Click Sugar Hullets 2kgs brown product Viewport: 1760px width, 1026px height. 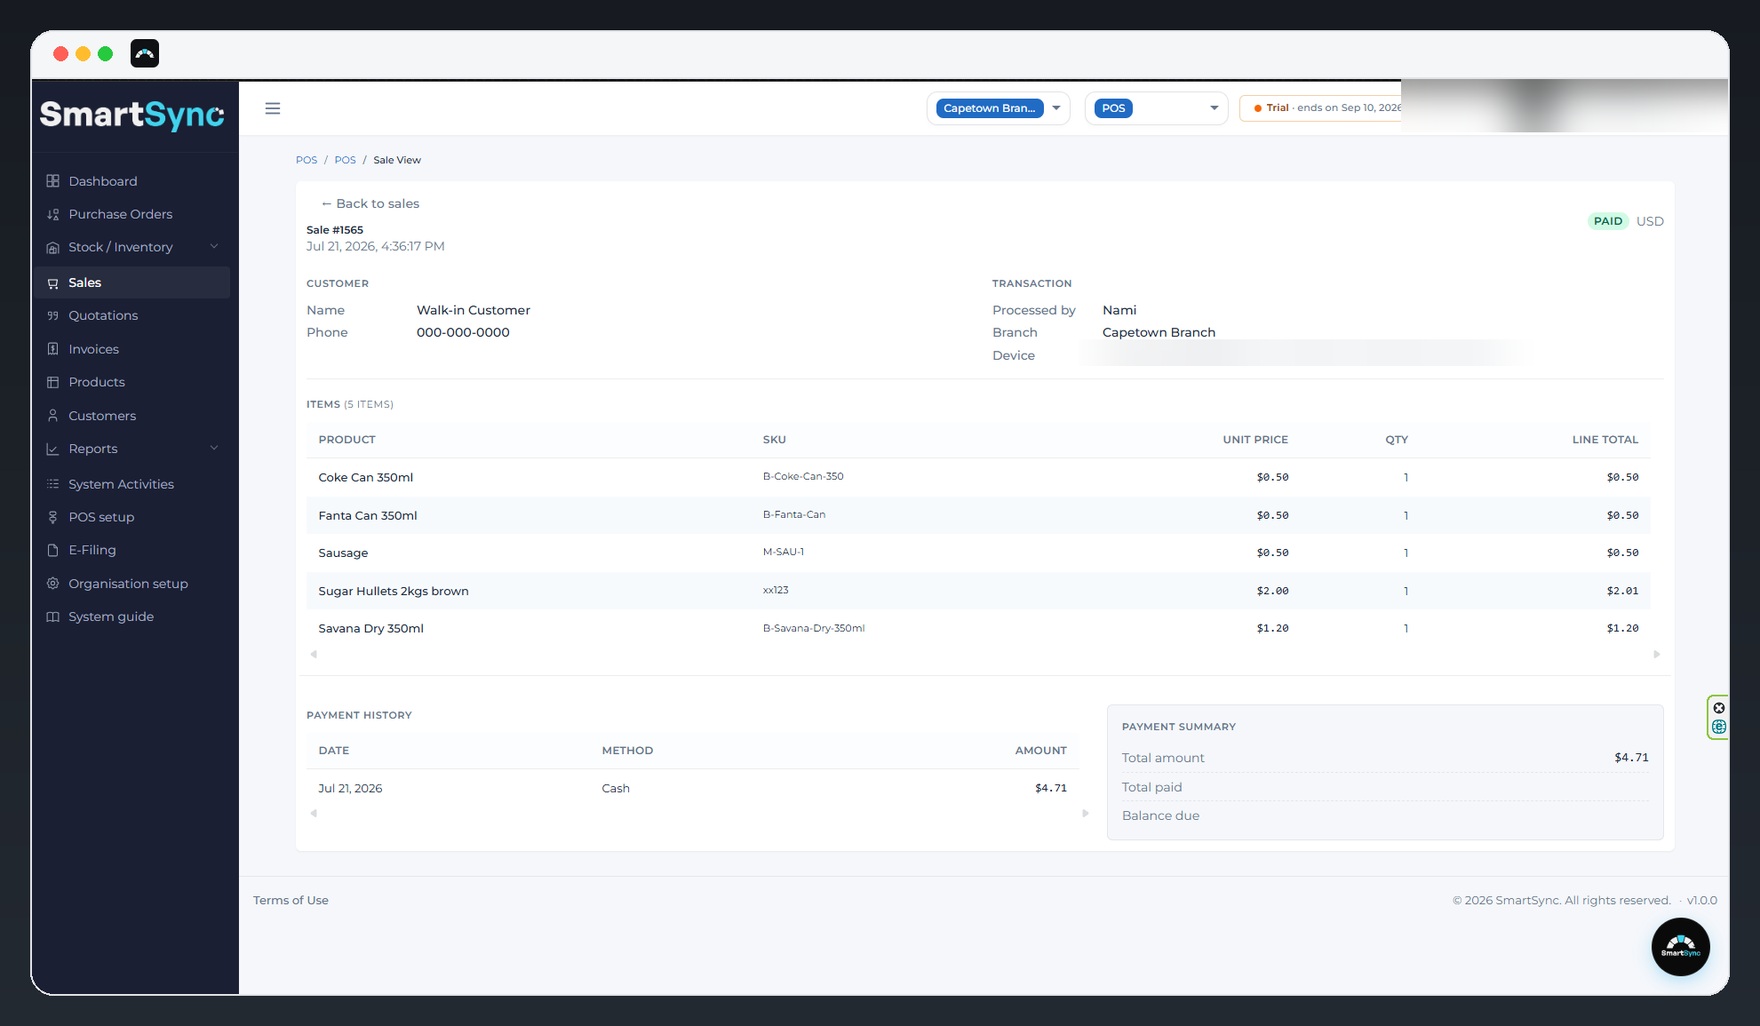pos(393,591)
